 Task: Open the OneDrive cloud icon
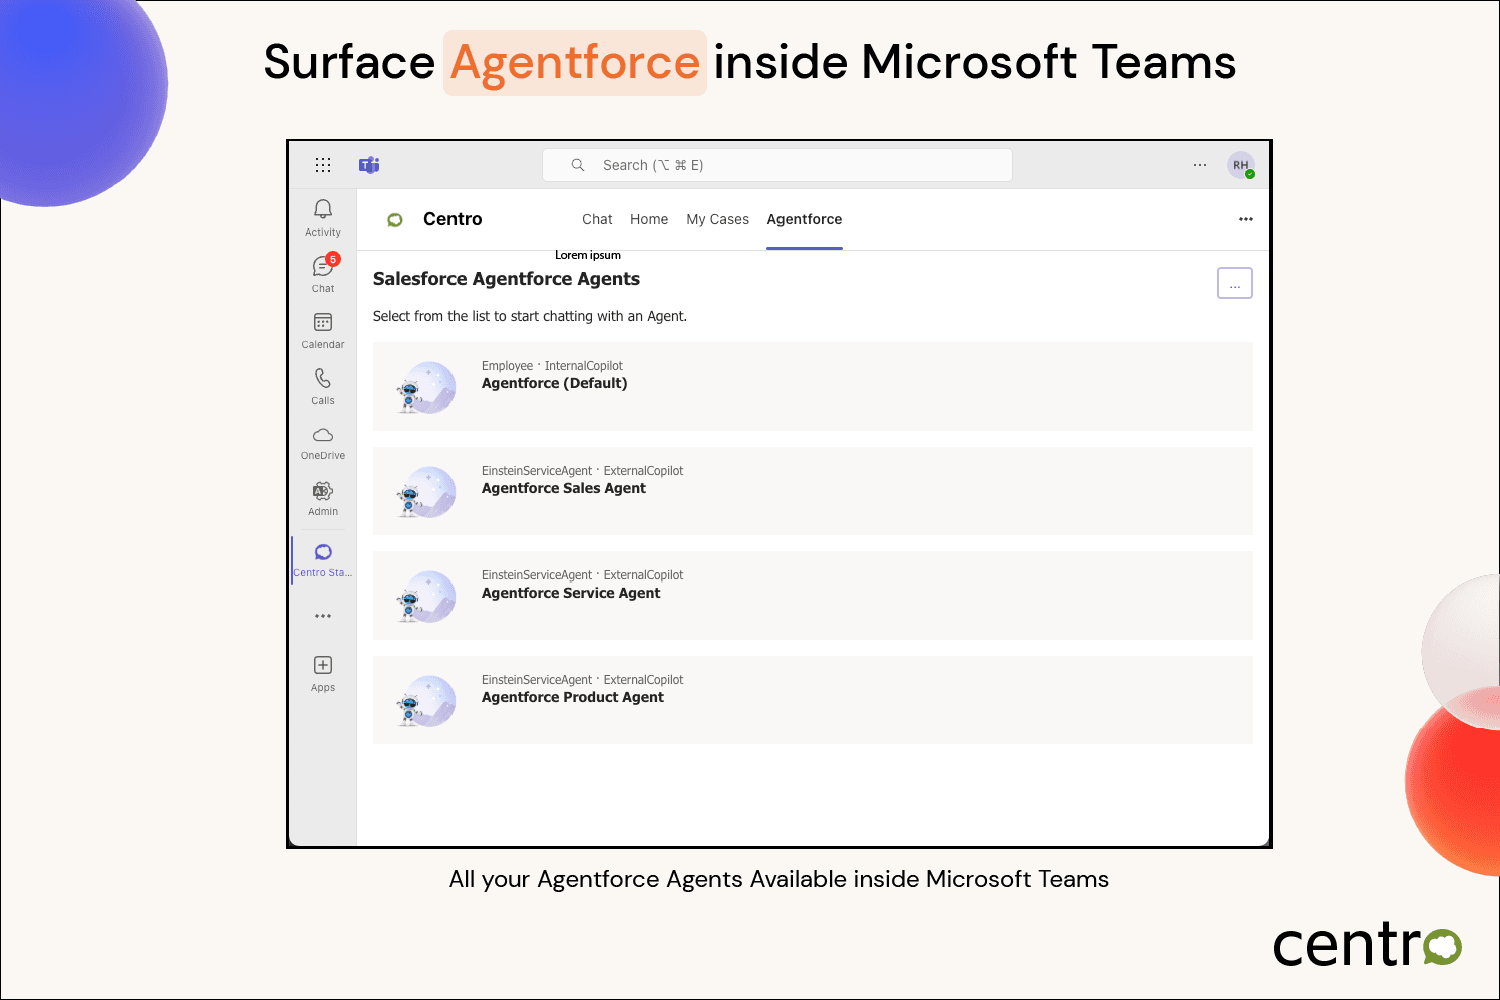click(x=323, y=435)
